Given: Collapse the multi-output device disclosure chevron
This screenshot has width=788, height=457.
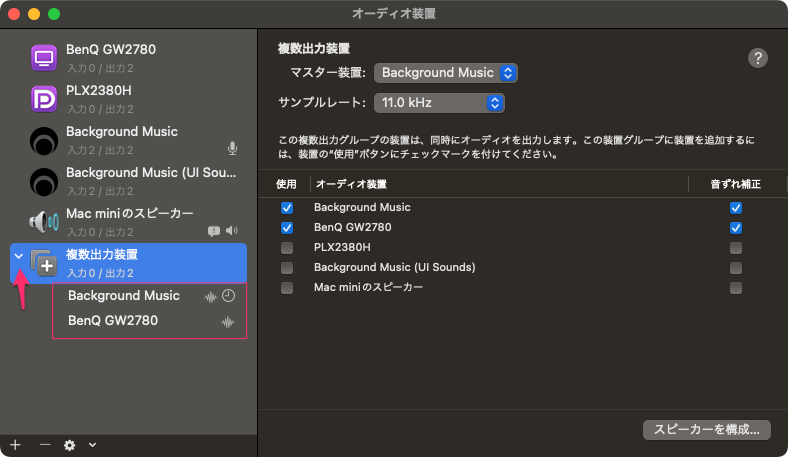Looking at the screenshot, I should [18, 257].
